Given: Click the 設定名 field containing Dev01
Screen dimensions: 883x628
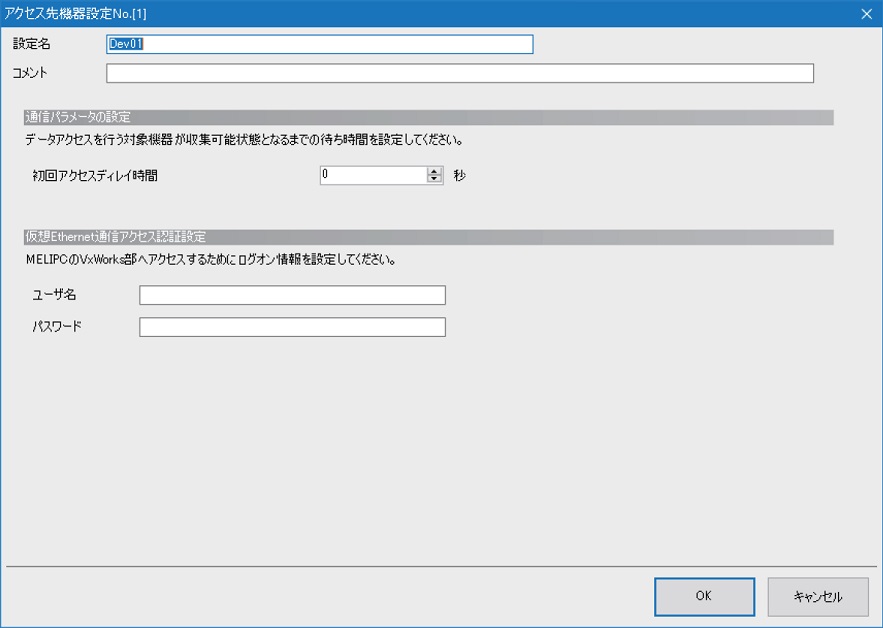Looking at the screenshot, I should click(x=319, y=44).
